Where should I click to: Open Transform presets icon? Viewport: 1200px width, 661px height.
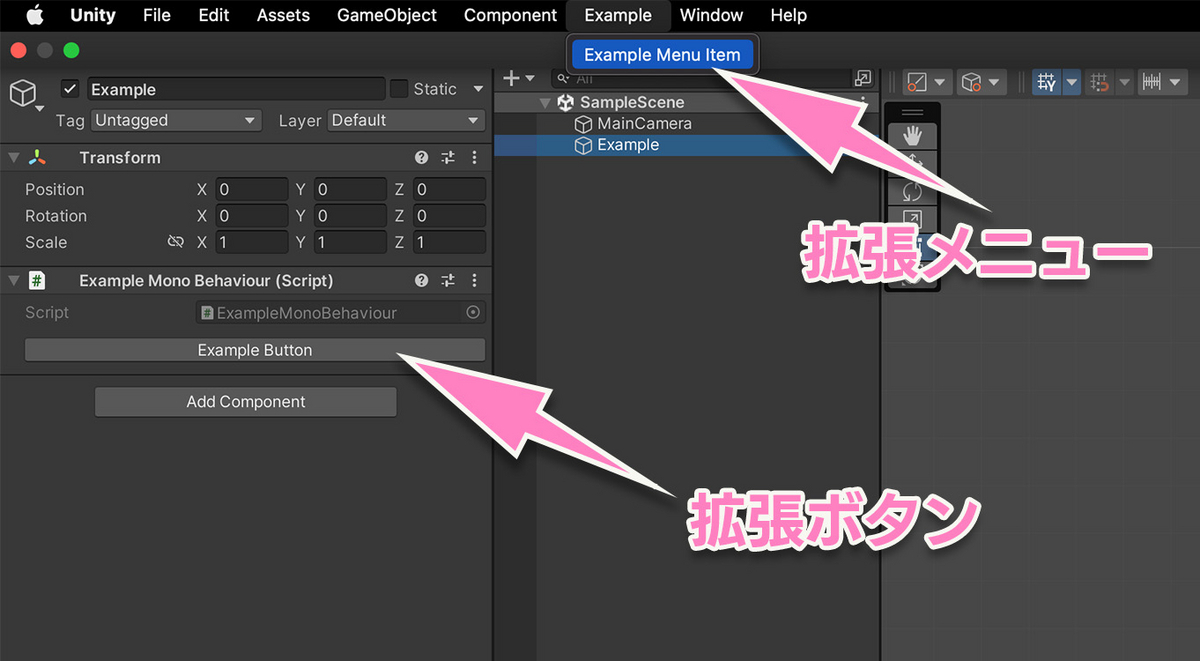448,158
